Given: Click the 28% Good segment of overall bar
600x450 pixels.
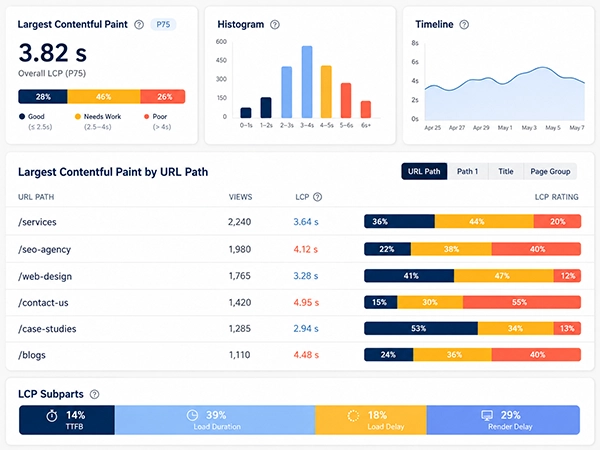Looking at the screenshot, I should pos(43,96).
